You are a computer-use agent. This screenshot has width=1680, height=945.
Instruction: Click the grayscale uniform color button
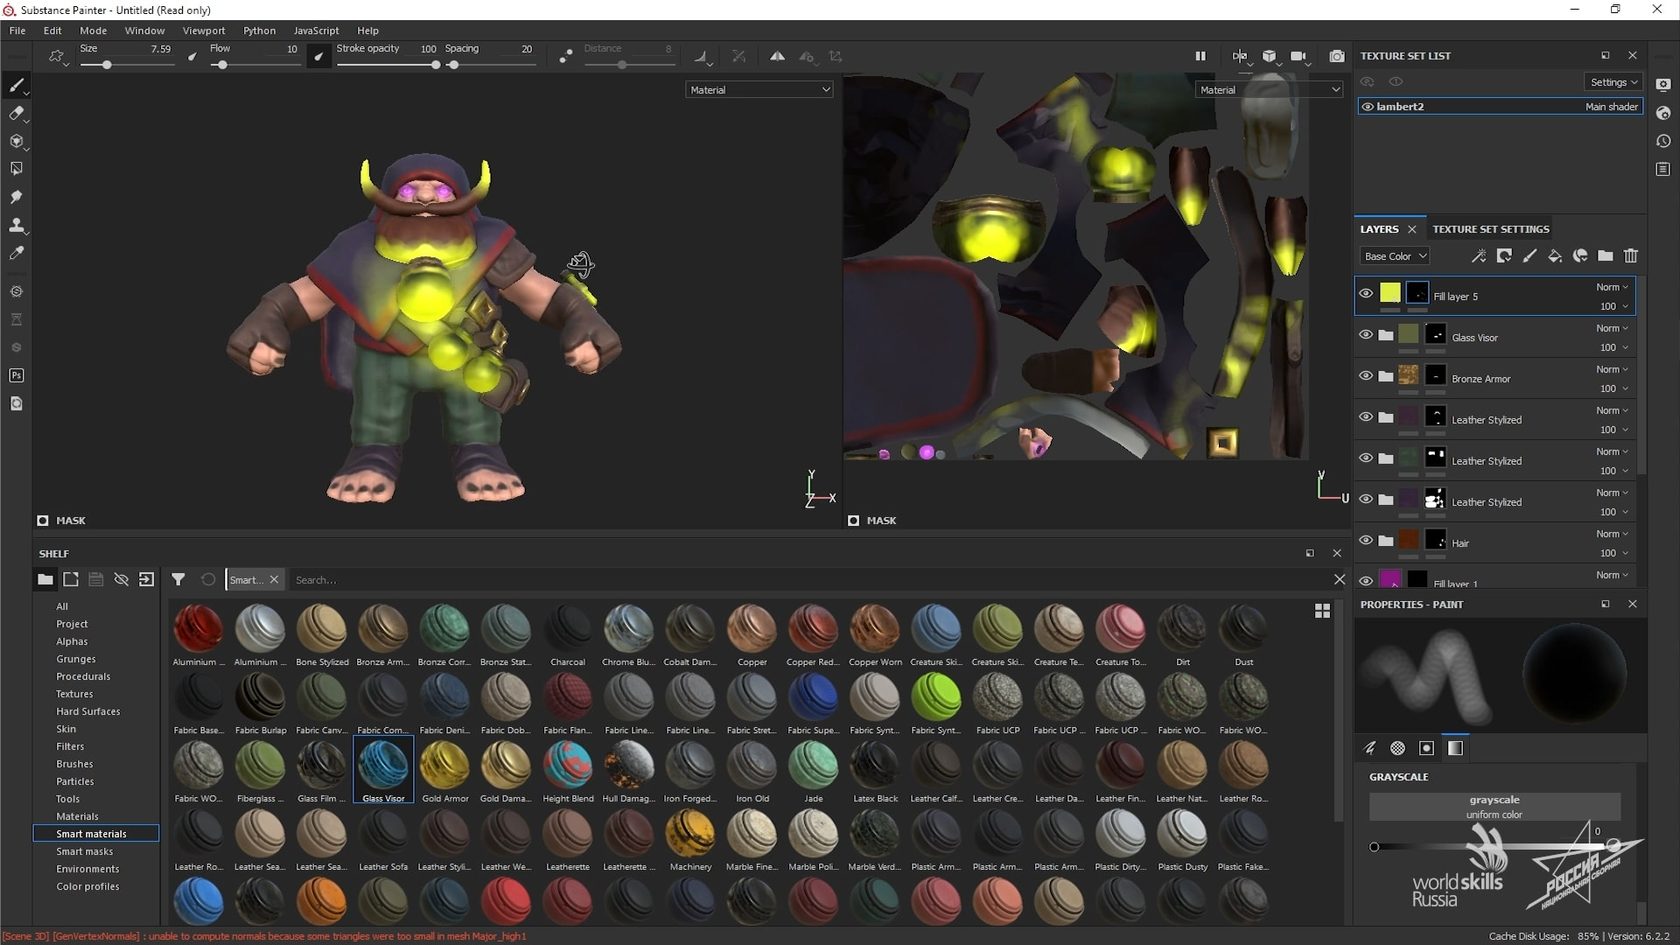(x=1494, y=806)
